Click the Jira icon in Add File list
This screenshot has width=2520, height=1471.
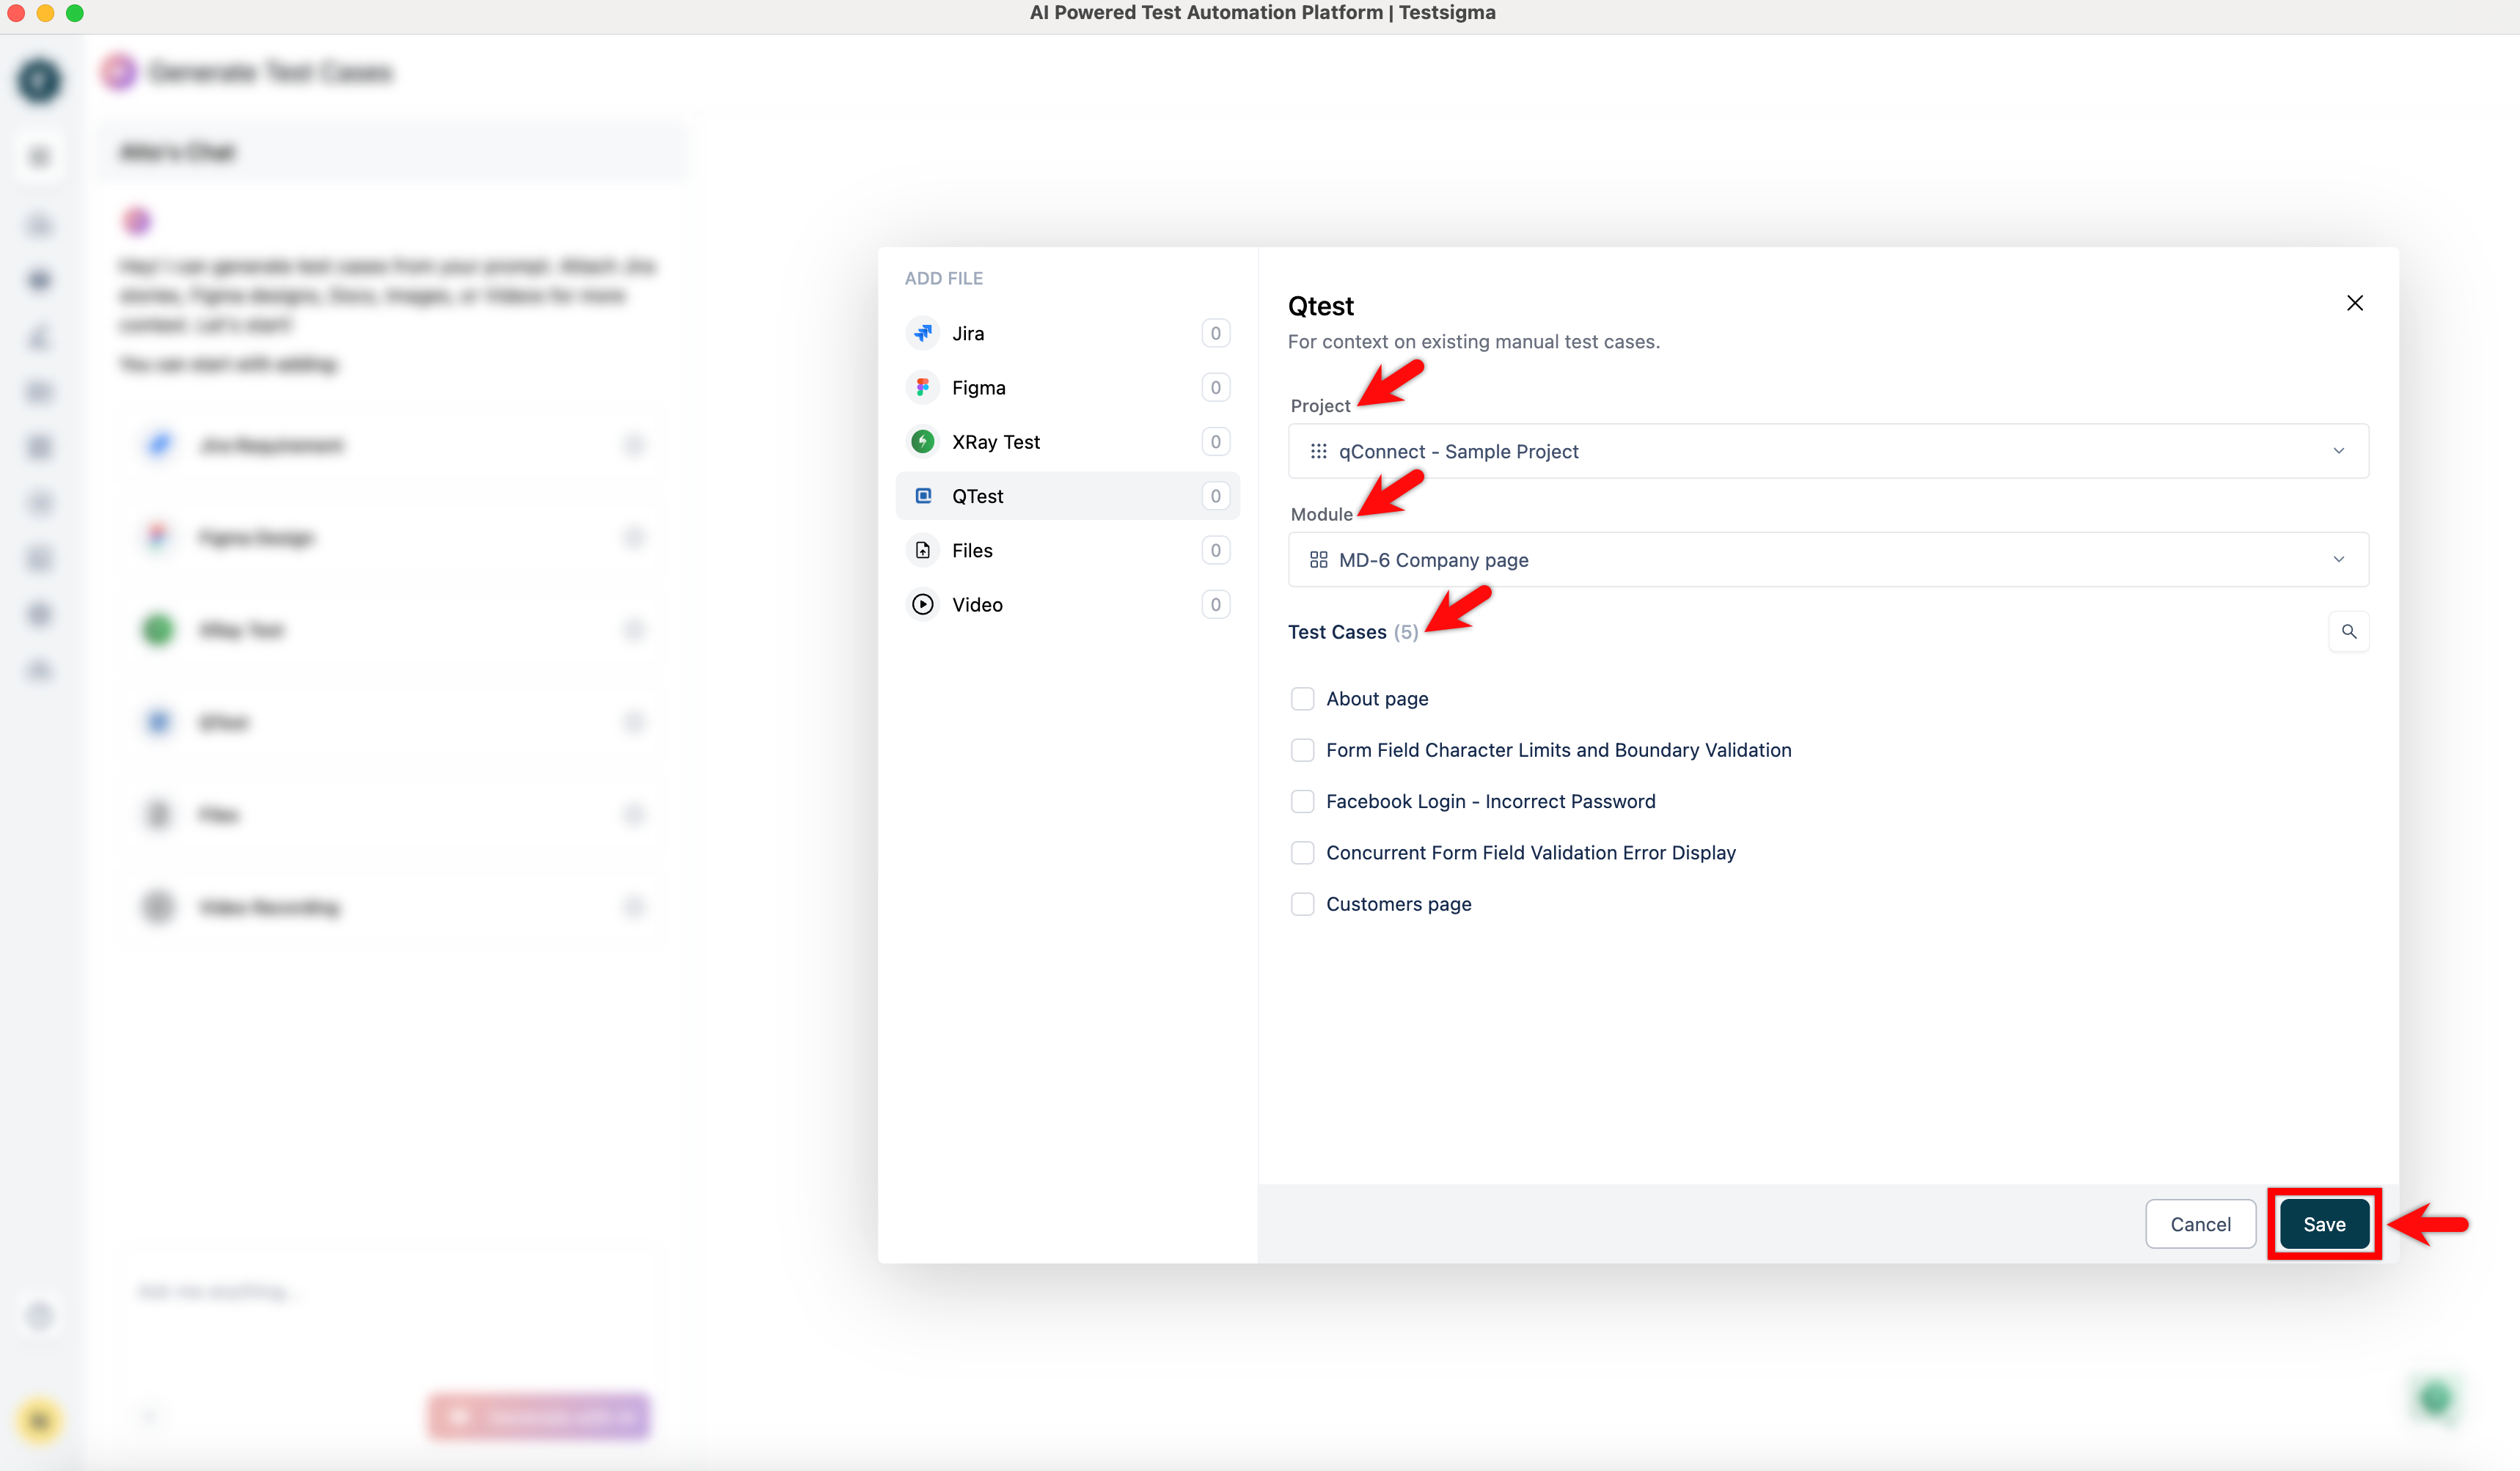[x=922, y=333]
